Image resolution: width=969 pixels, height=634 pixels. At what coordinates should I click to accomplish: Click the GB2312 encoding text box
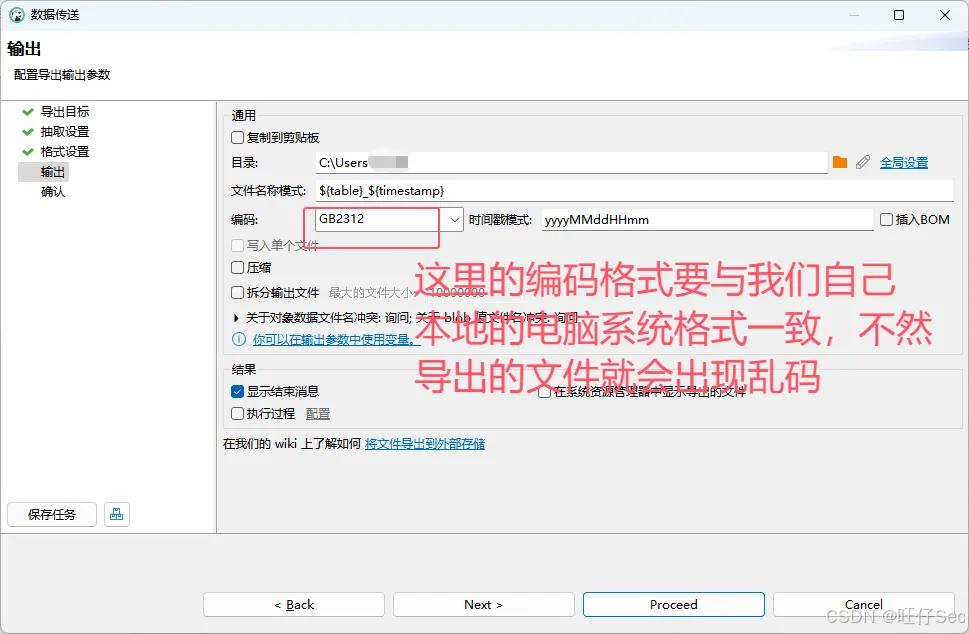click(381, 219)
